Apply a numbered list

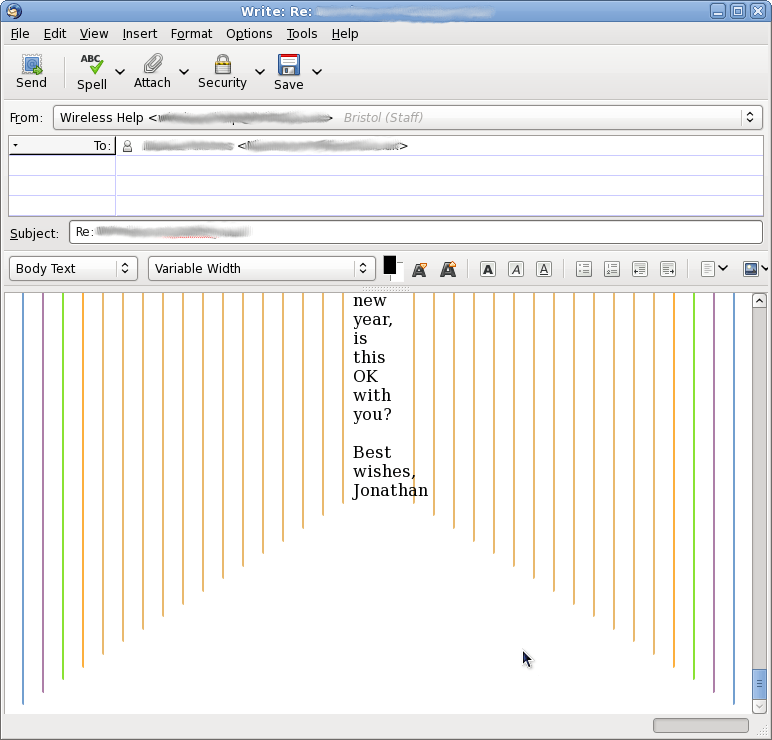click(612, 269)
